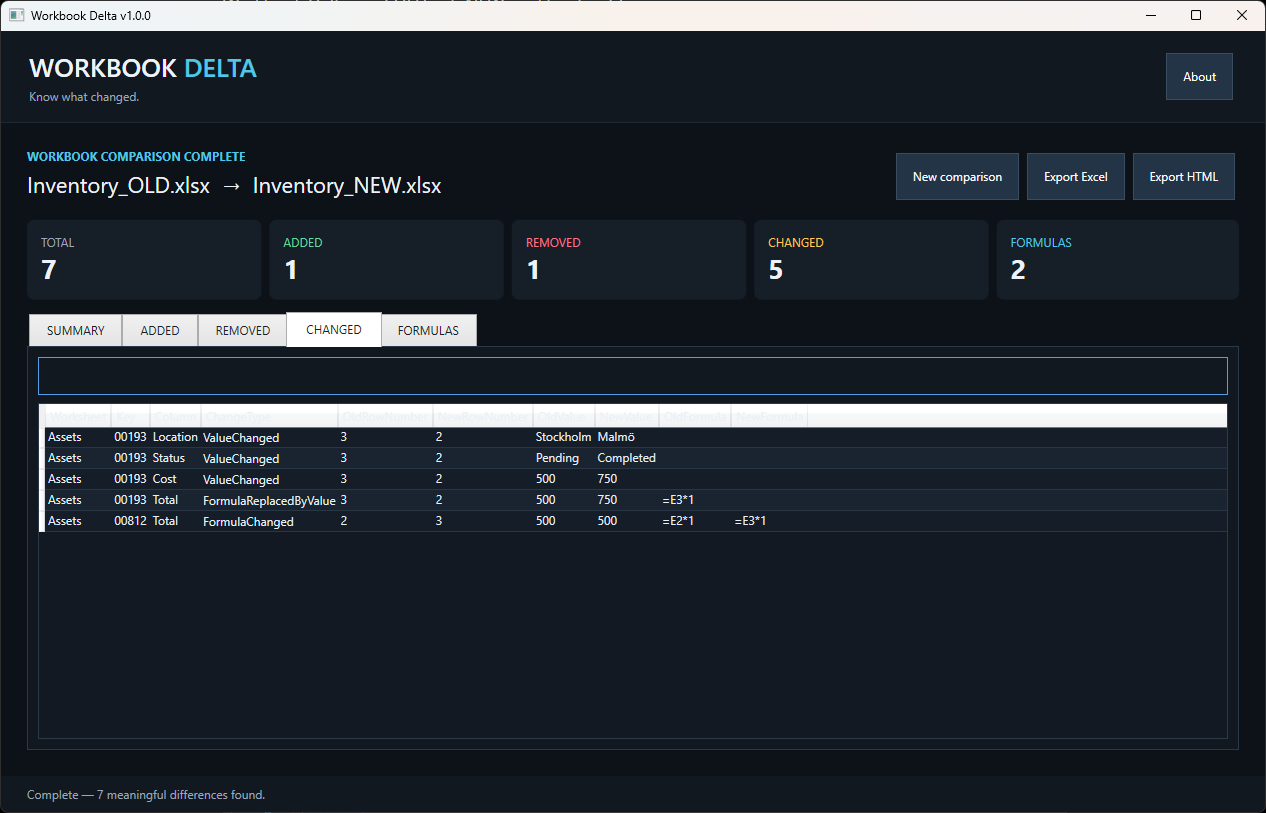
Task: Switch to the SUMMARY tab
Action: (x=76, y=330)
